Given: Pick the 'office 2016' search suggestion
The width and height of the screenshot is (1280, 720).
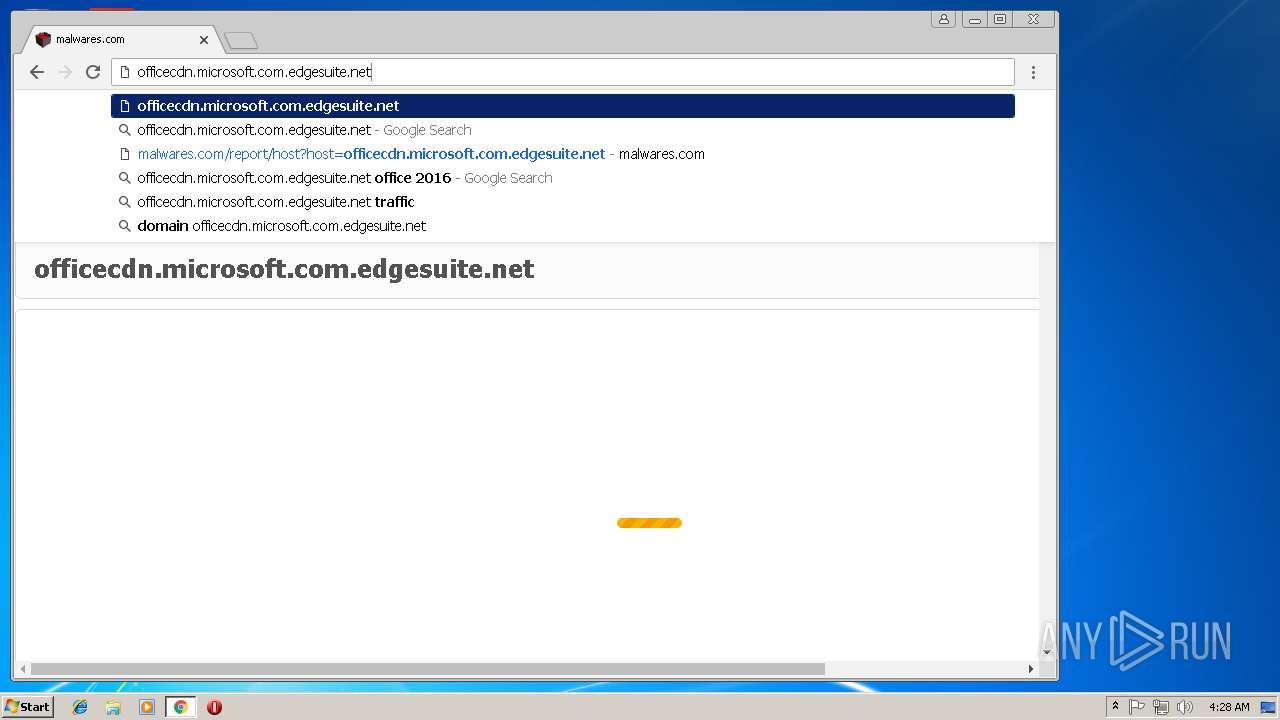Looking at the screenshot, I should point(563,178).
